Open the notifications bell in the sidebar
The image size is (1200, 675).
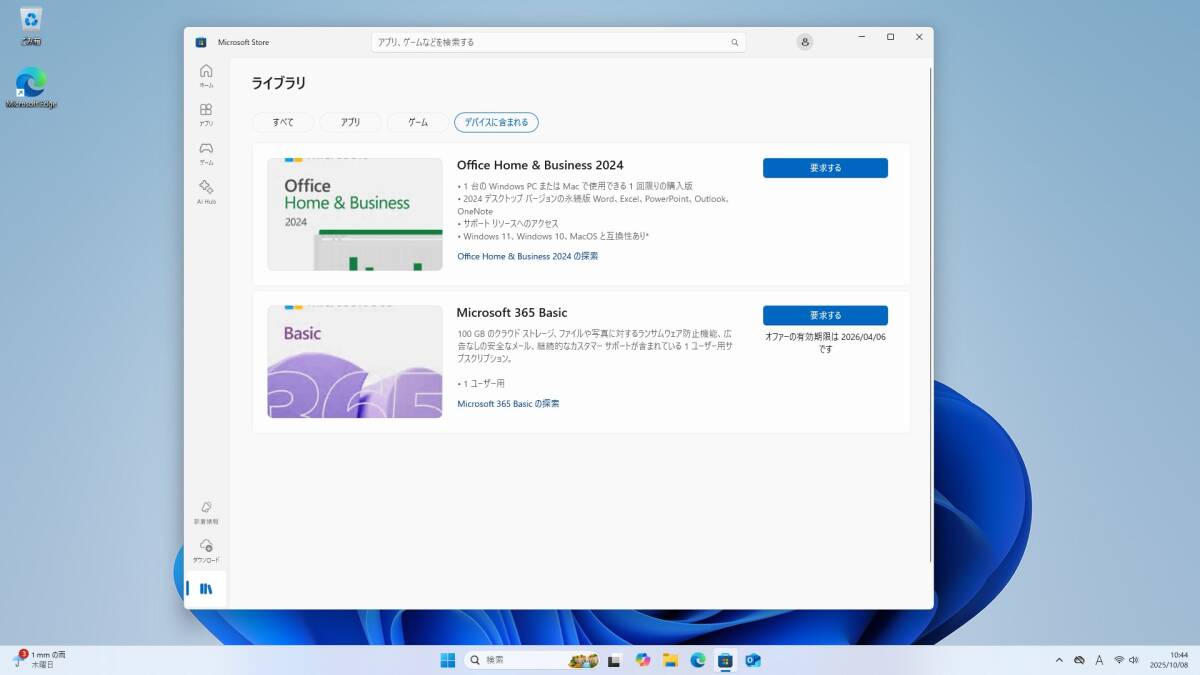206,512
